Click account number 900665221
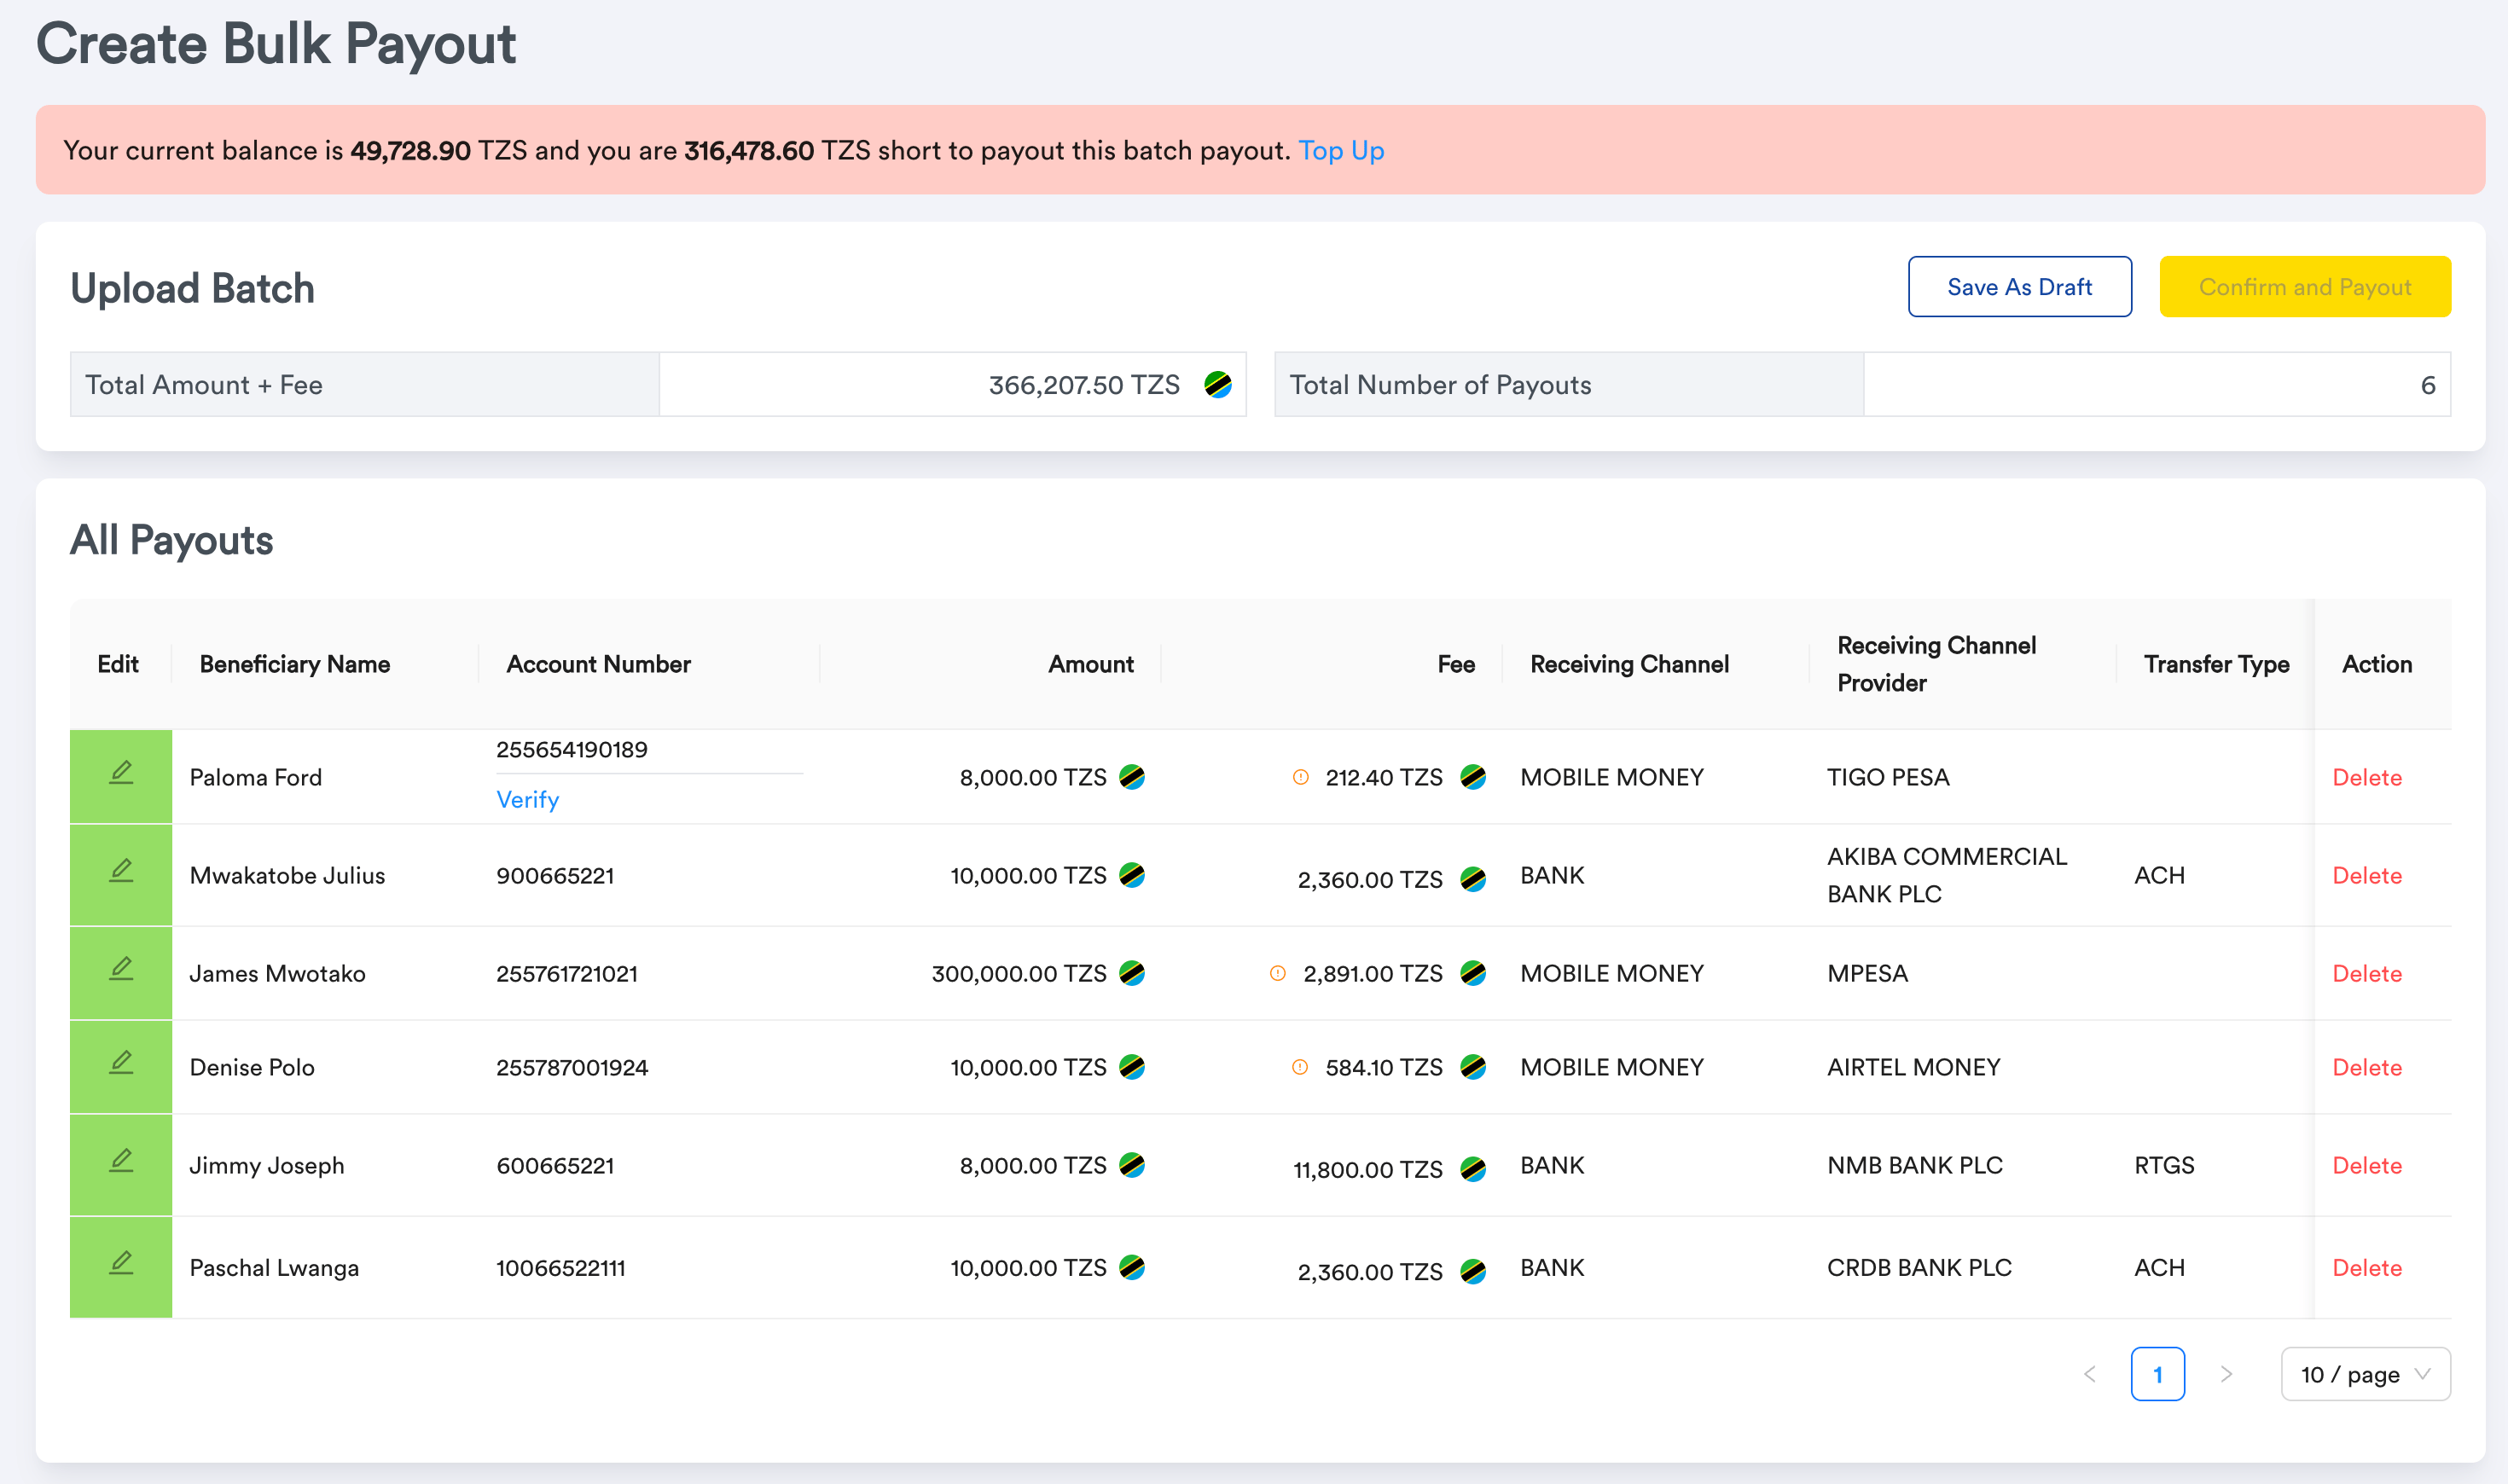This screenshot has height=1484, width=2508. (x=555, y=875)
